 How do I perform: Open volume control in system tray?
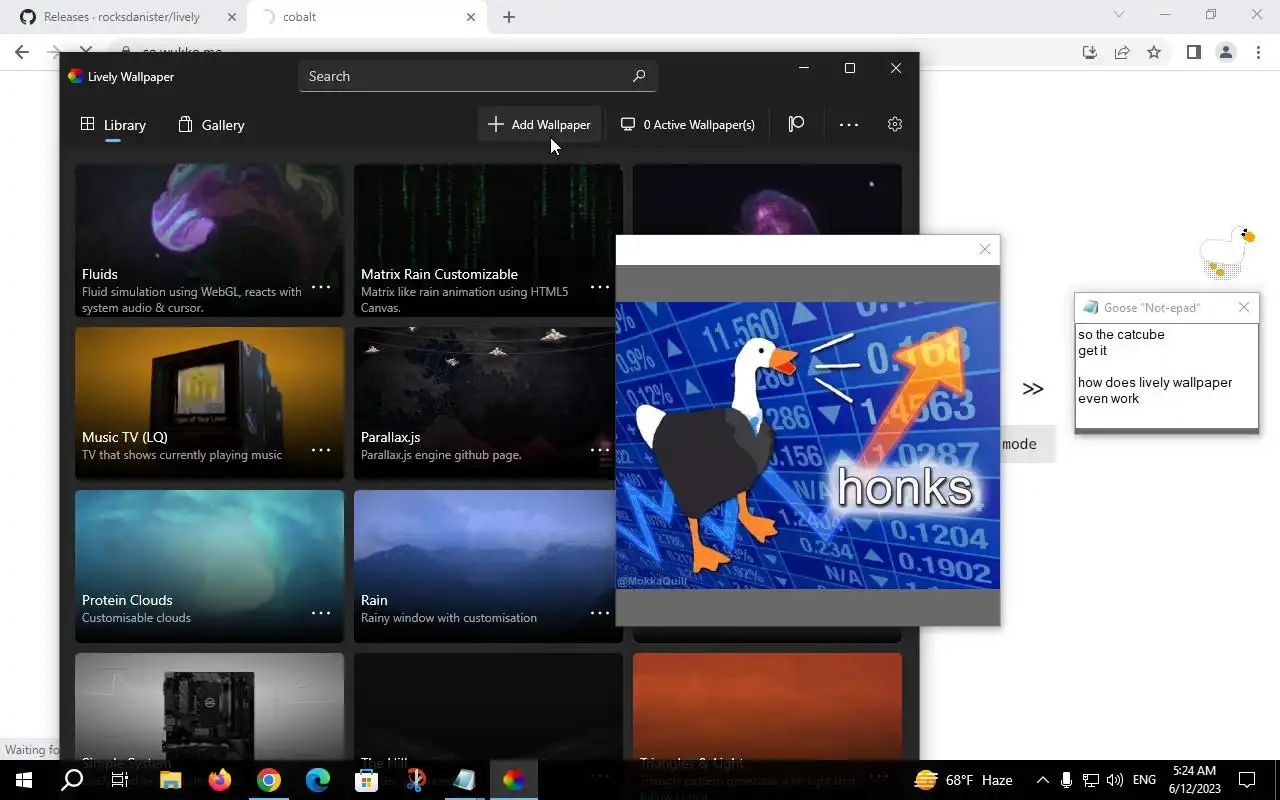[1115, 780]
